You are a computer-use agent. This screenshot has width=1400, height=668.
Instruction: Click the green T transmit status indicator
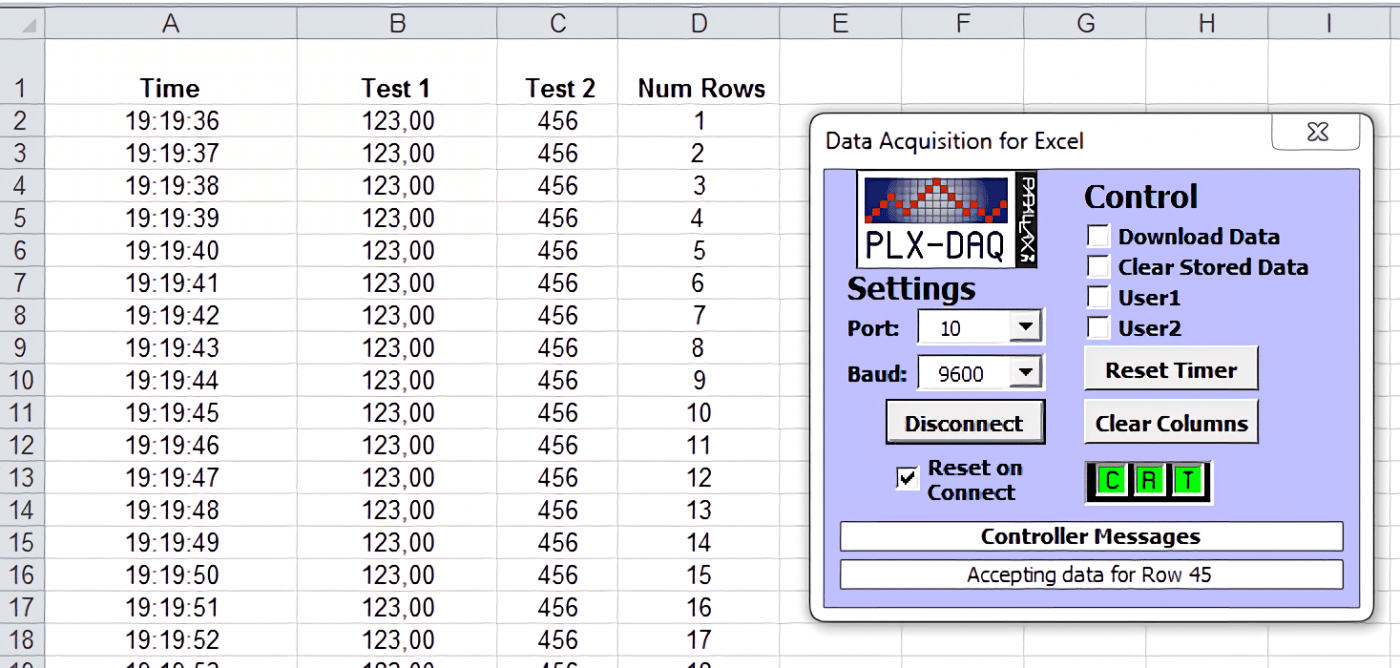1188,481
